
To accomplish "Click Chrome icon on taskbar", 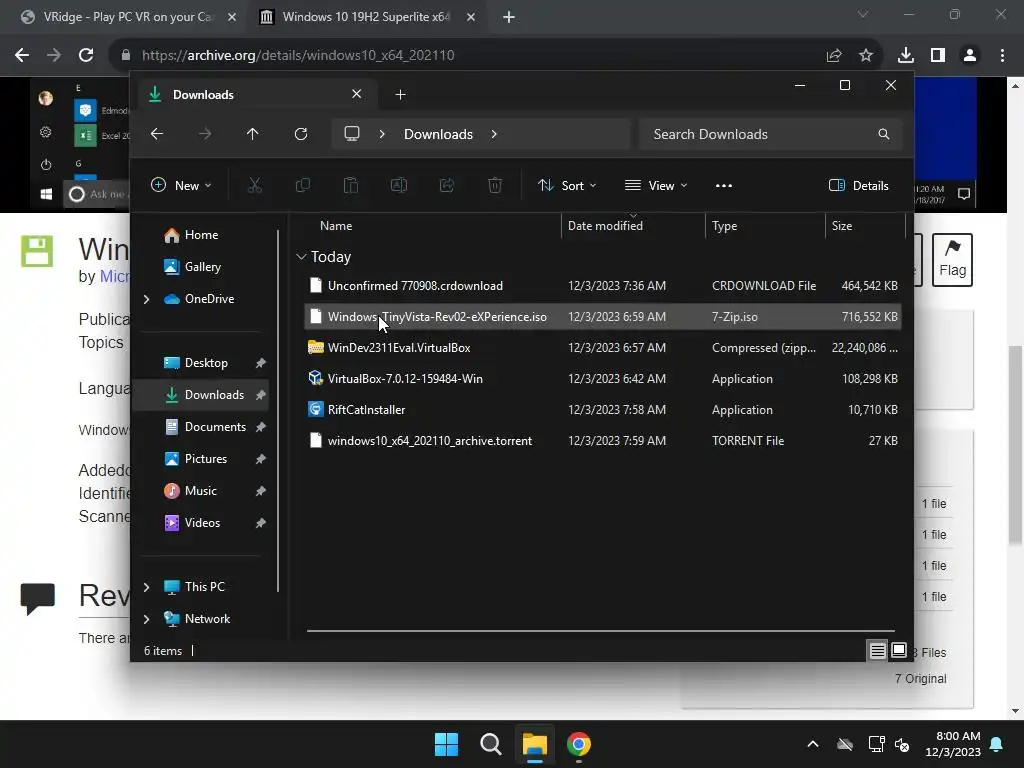I will tap(579, 744).
